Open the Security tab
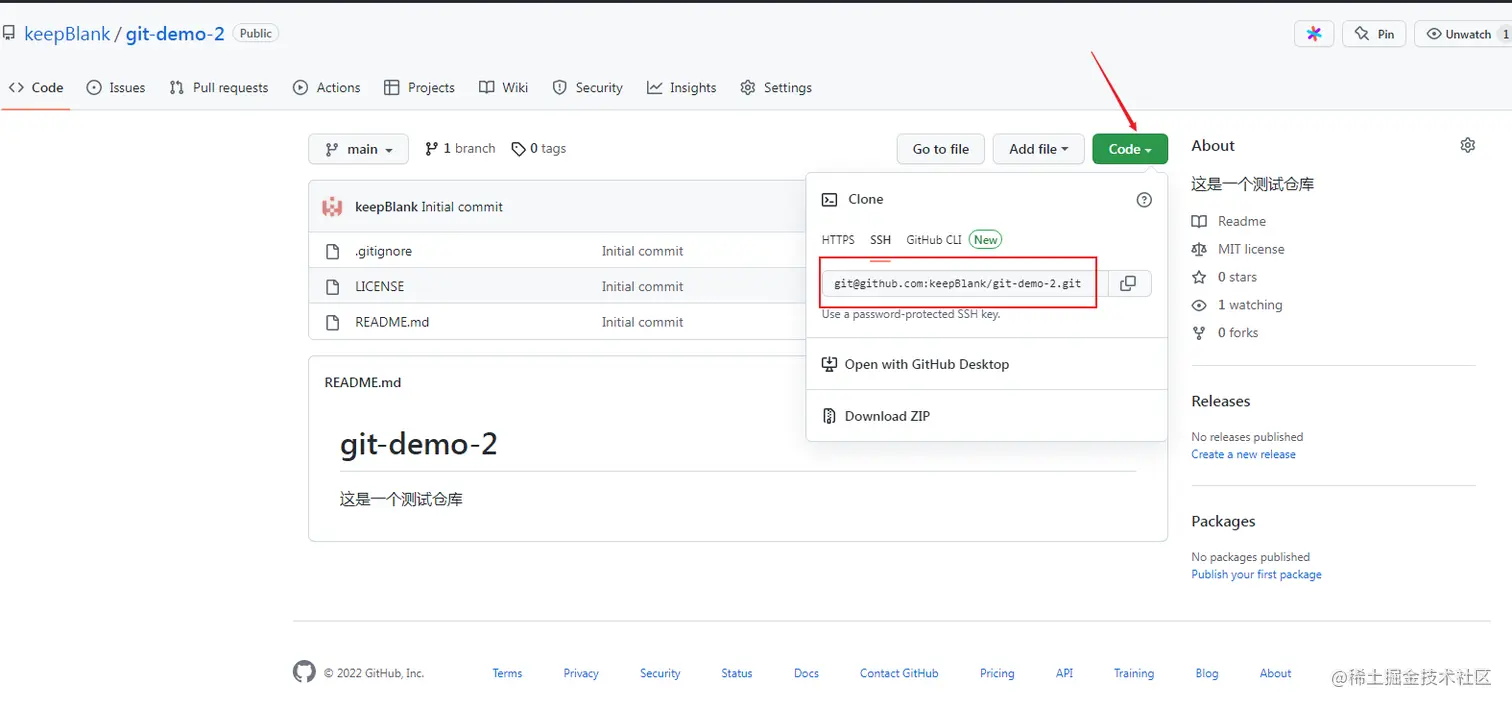The width and height of the screenshot is (1512, 708). pyautogui.click(x=588, y=88)
